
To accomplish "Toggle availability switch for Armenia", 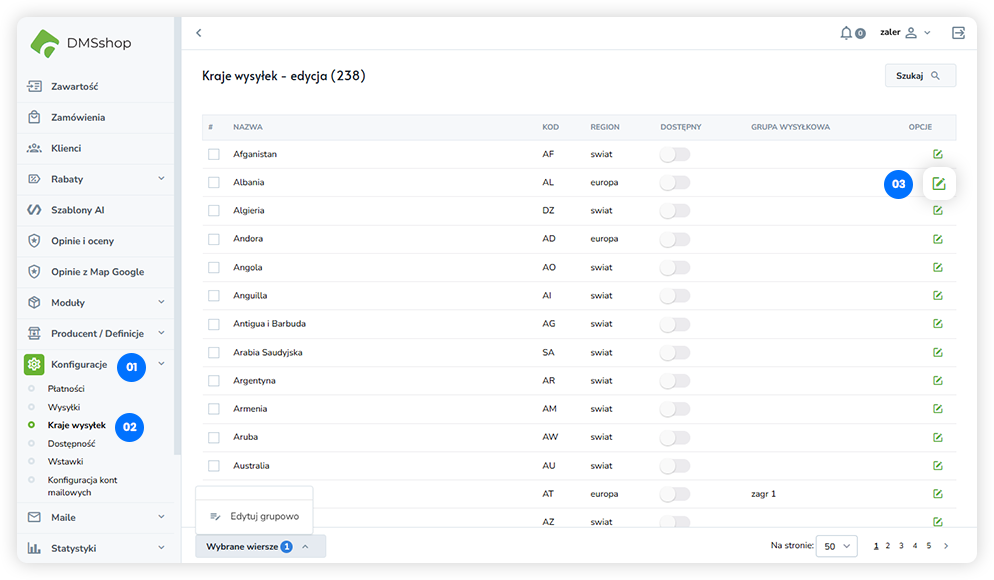I will pos(675,409).
